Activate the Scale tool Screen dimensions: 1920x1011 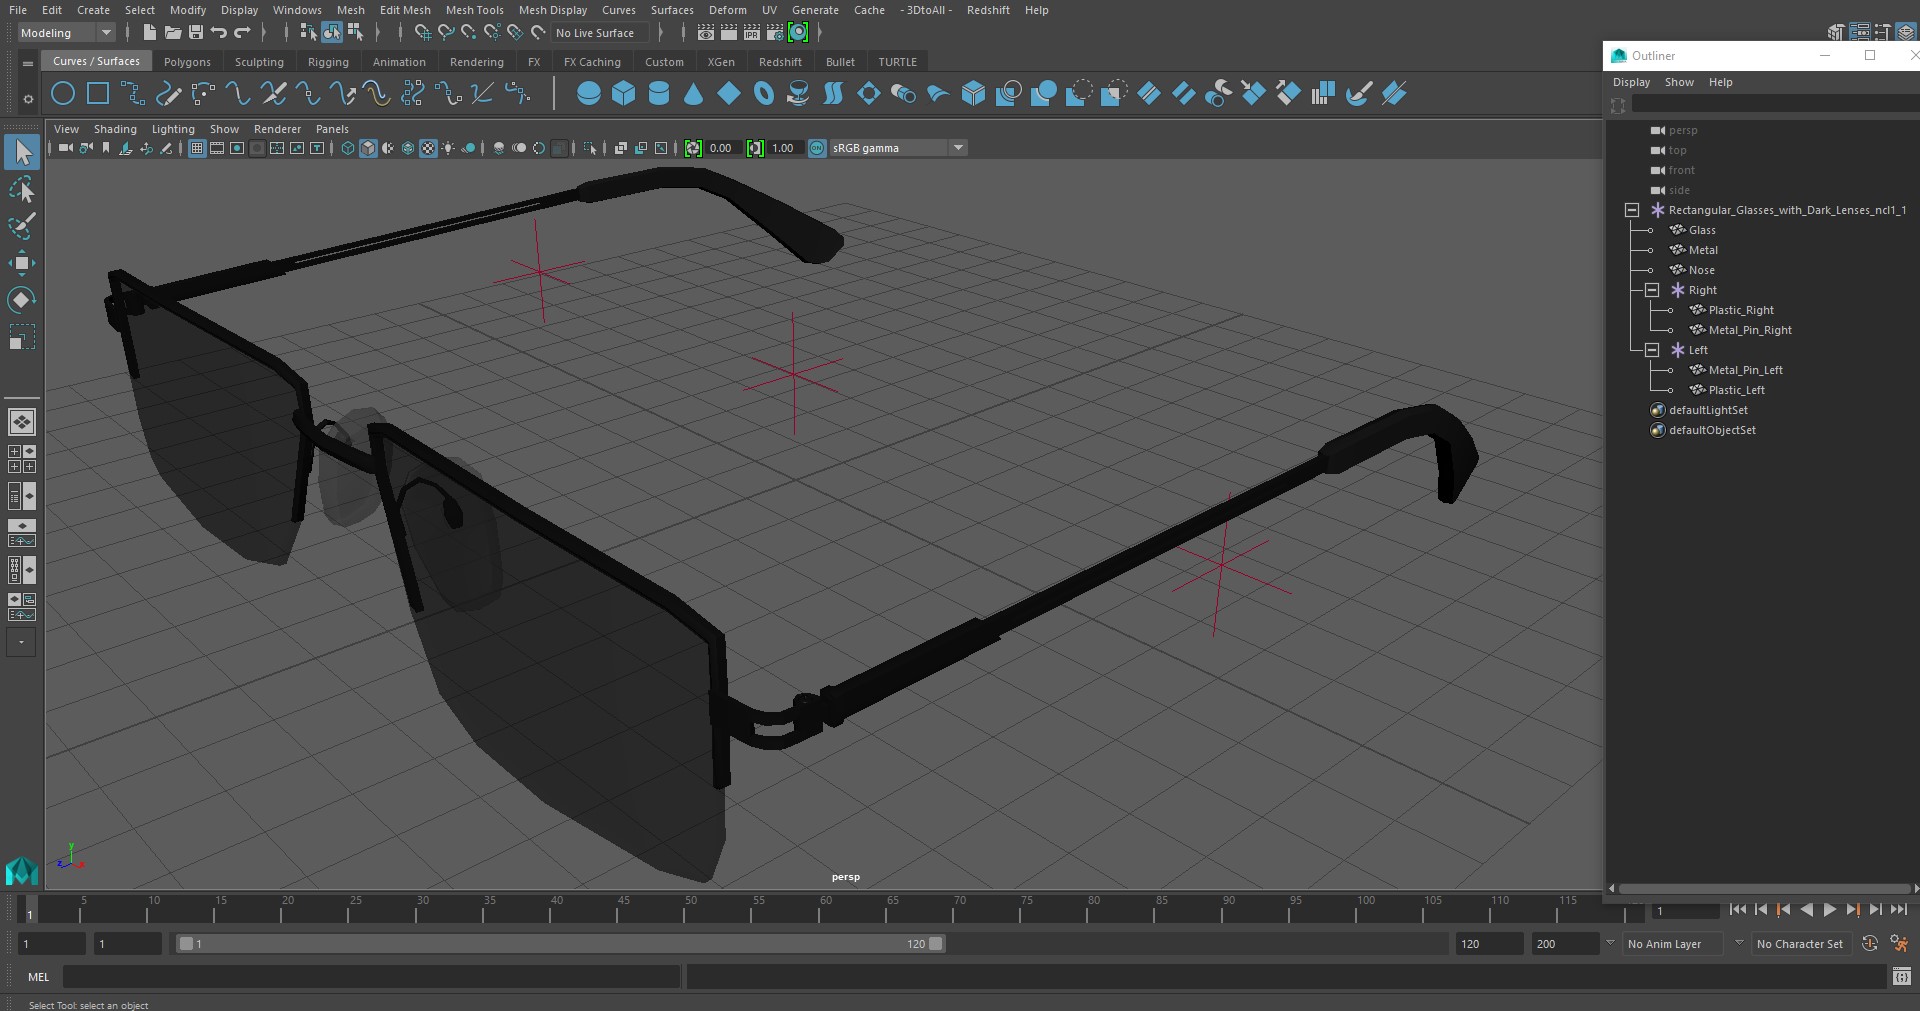[x=21, y=337]
